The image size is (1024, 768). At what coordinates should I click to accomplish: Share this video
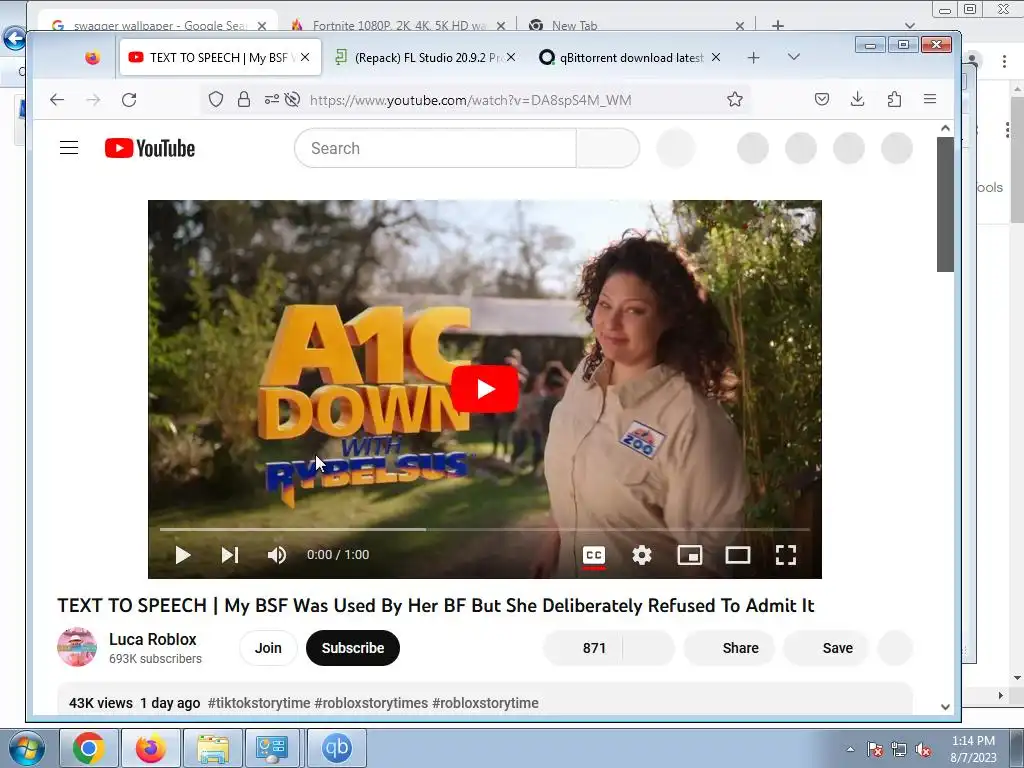[729, 648]
